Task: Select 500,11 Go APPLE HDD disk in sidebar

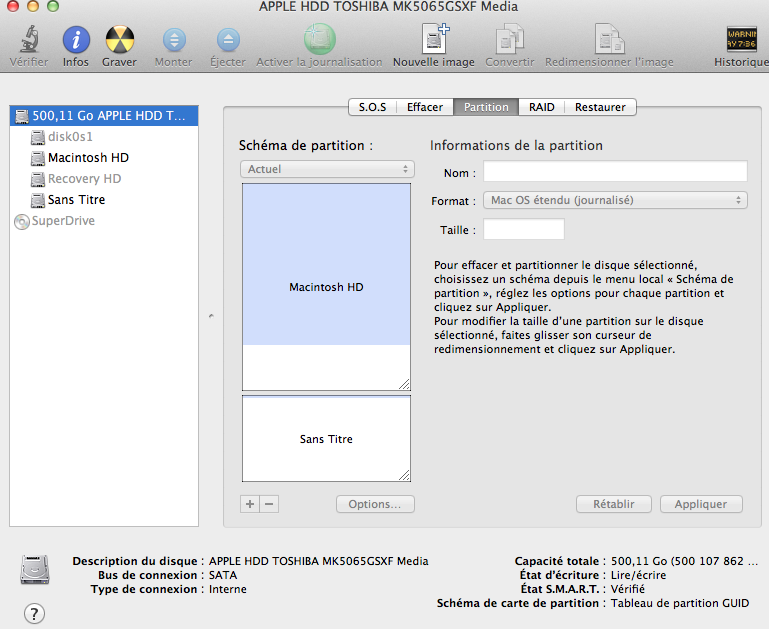Action: click(x=104, y=116)
